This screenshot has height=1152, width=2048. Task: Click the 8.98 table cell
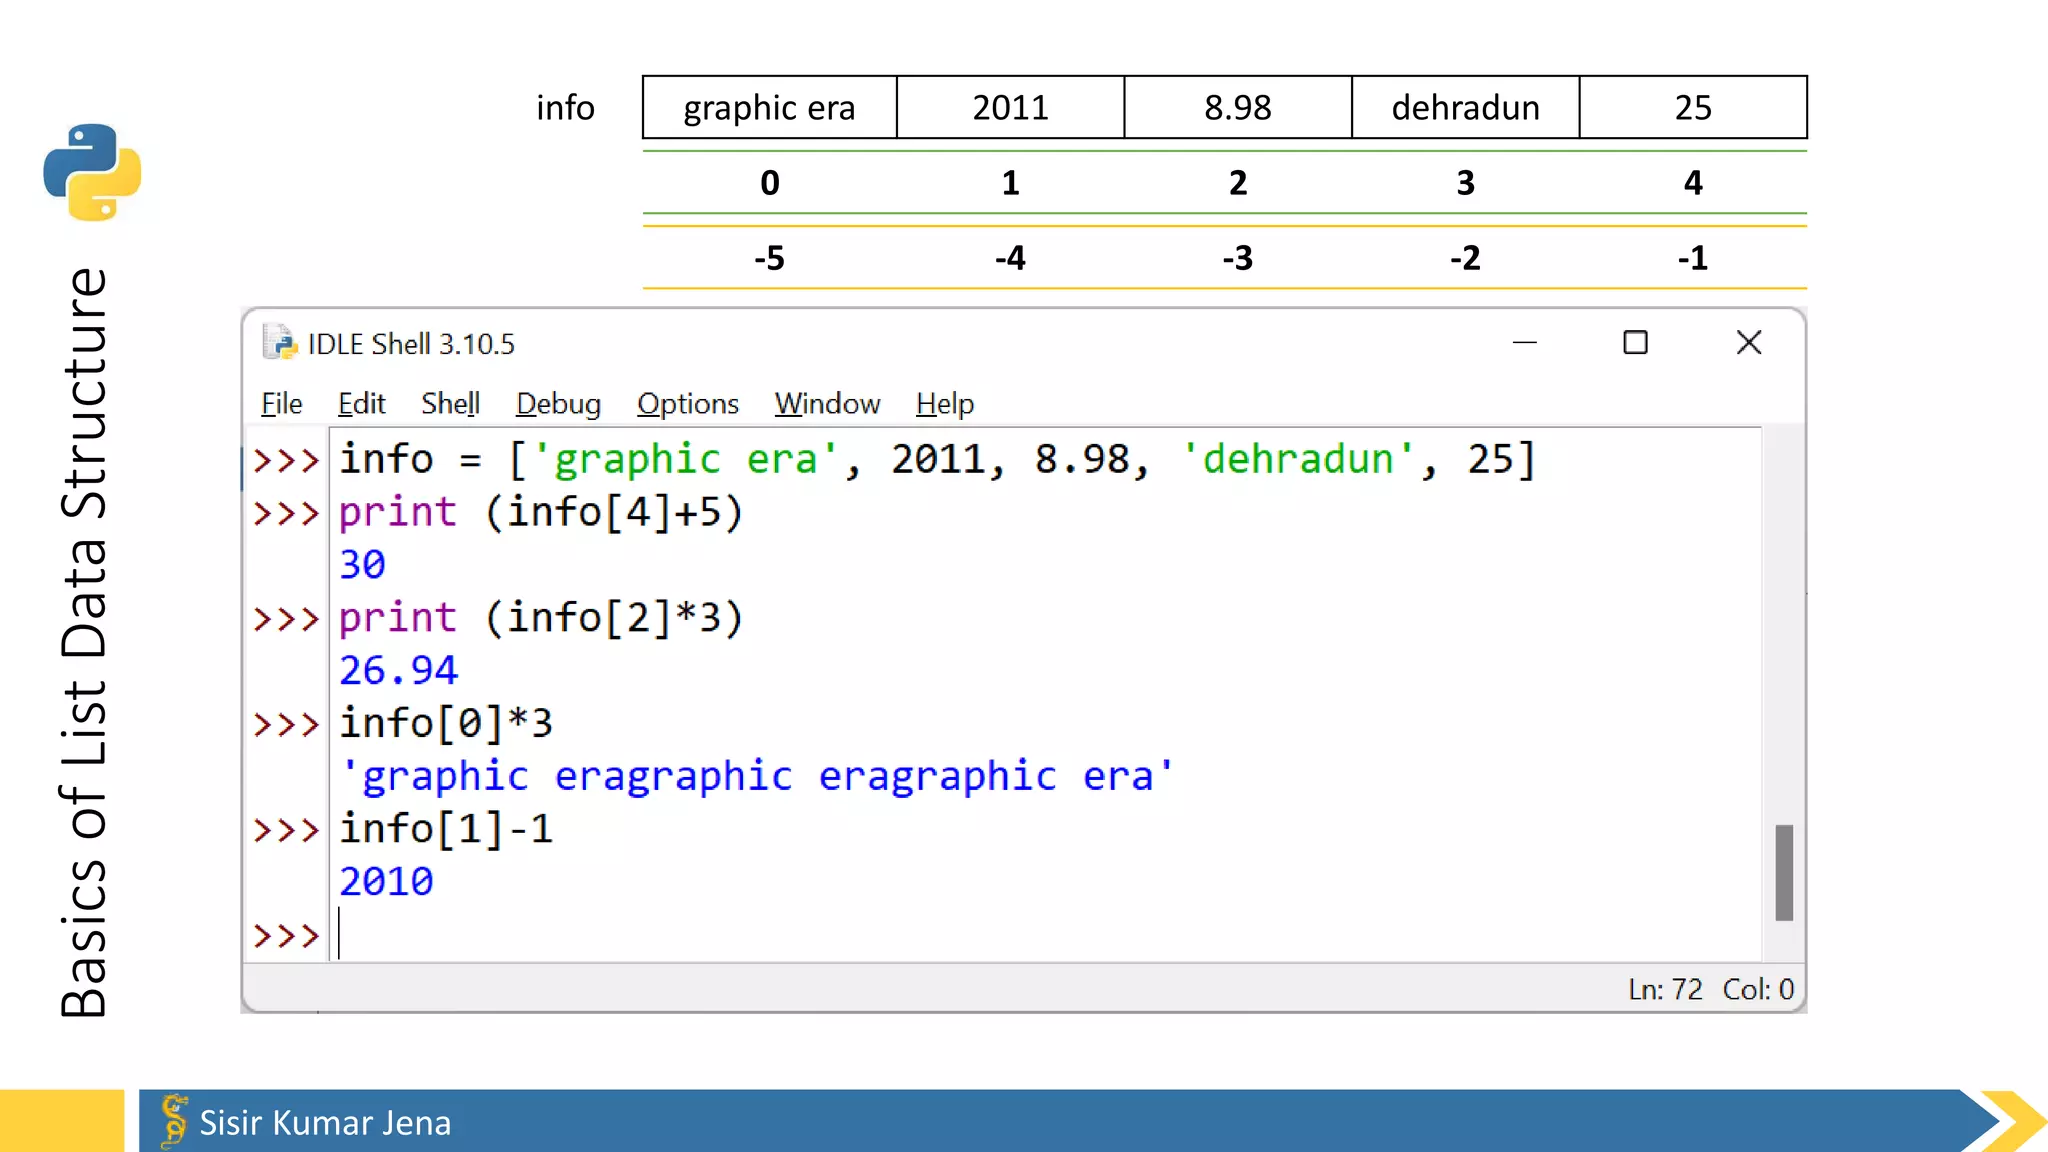1238,107
